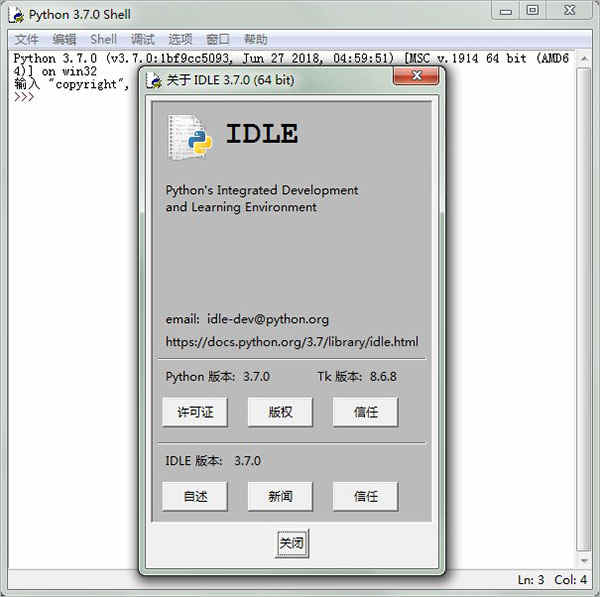This screenshot has width=600, height=597.
Task: Click the Tk 版本: 8.6.8 label
Action: [x=357, y=377]
